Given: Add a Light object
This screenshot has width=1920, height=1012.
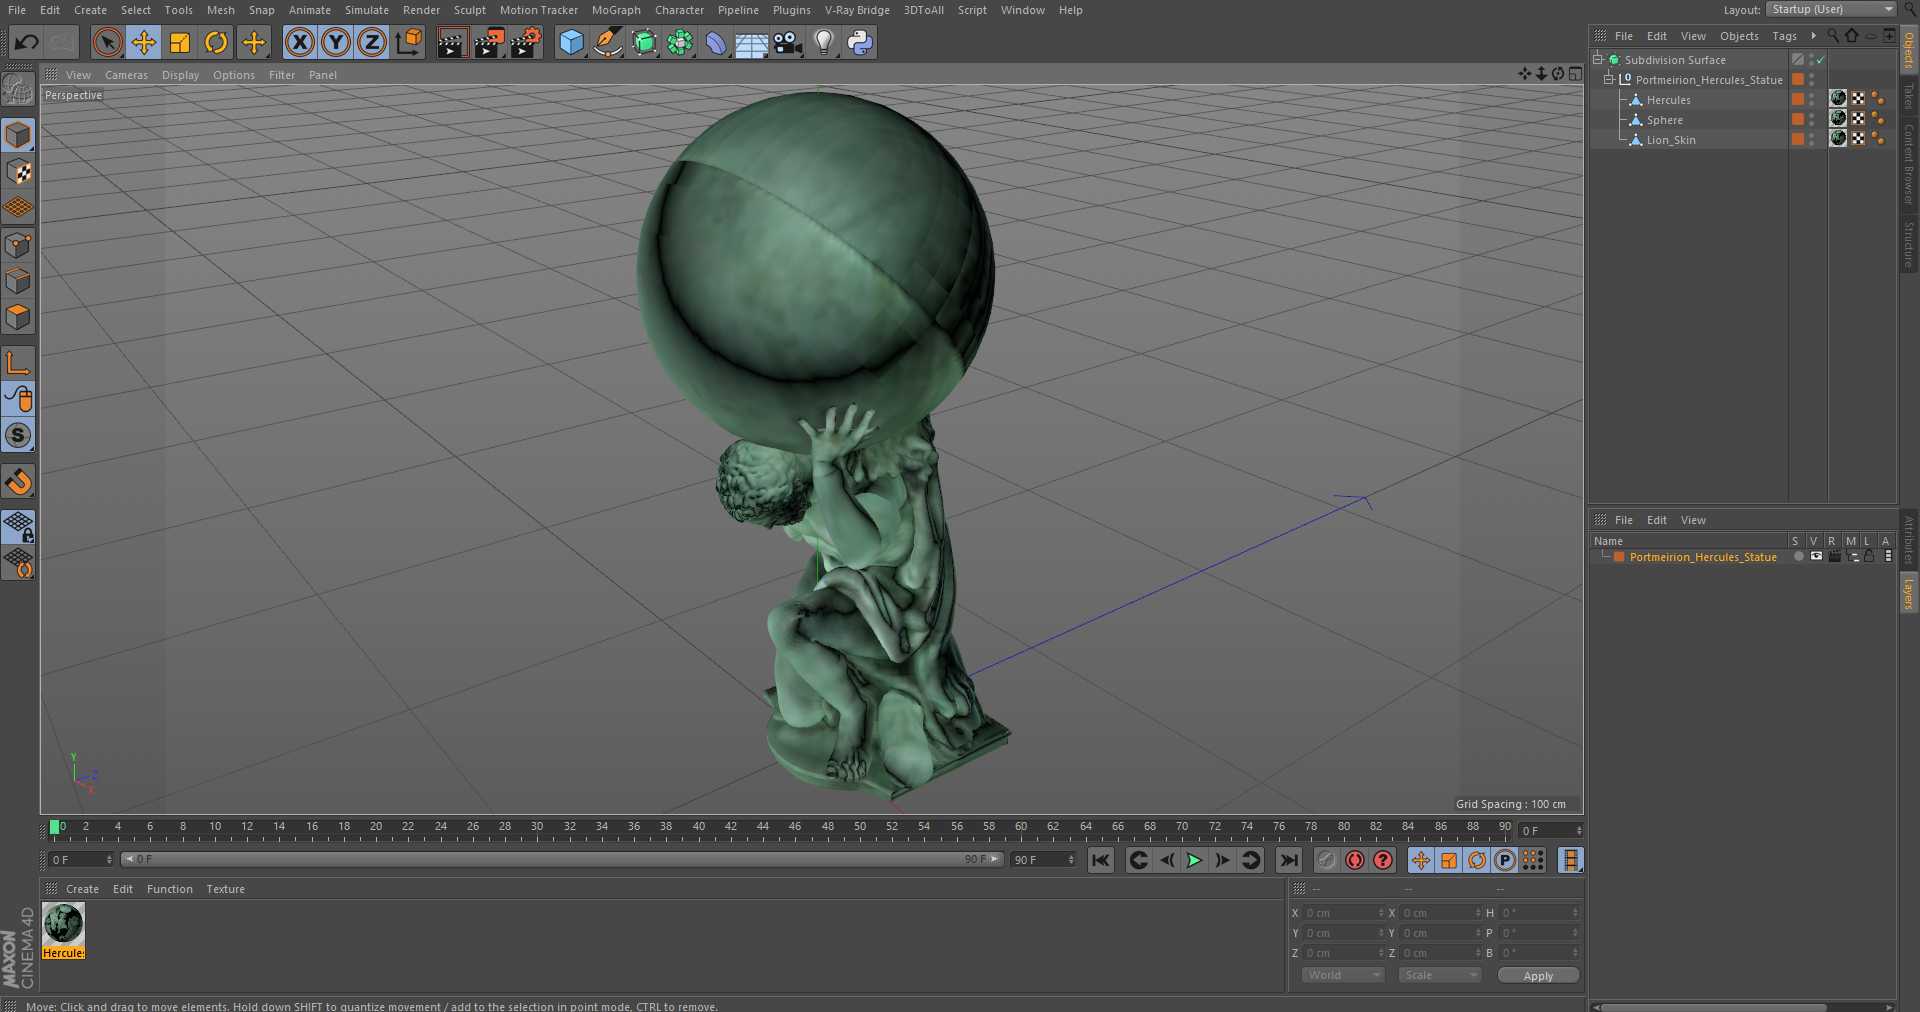Looking at the screenshot, I should [x=824, y=42].
